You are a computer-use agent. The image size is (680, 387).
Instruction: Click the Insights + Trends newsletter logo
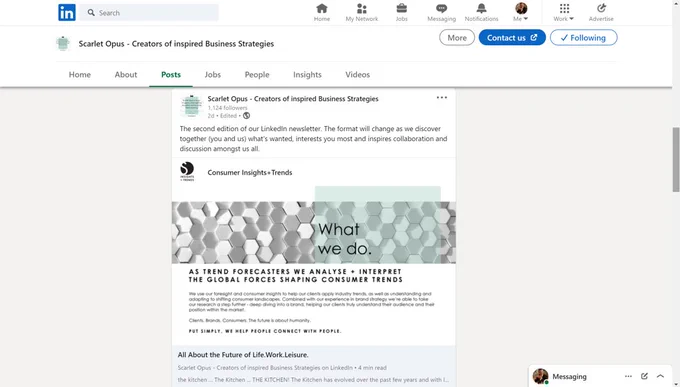(187, 172)
